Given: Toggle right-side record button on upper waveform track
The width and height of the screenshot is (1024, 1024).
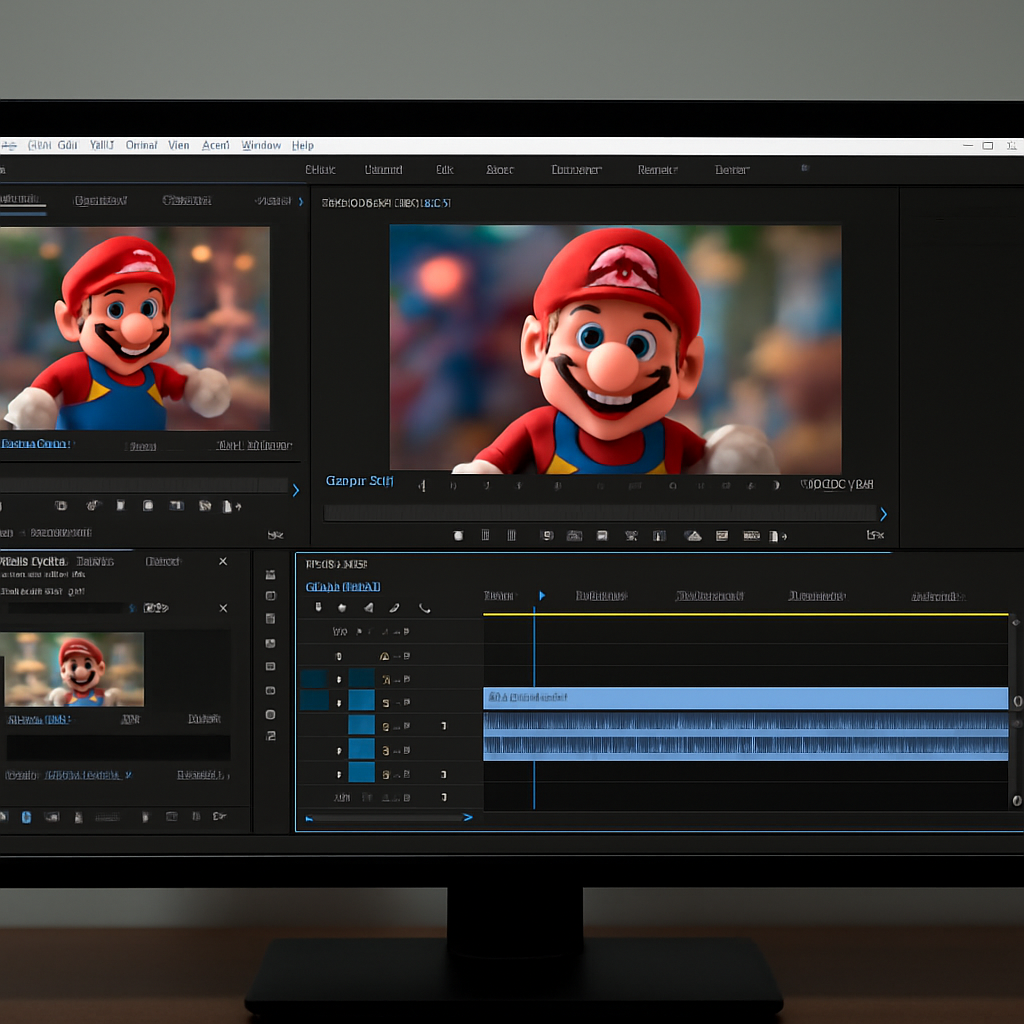Looking at the screenshot, I should tap(444, 726).
